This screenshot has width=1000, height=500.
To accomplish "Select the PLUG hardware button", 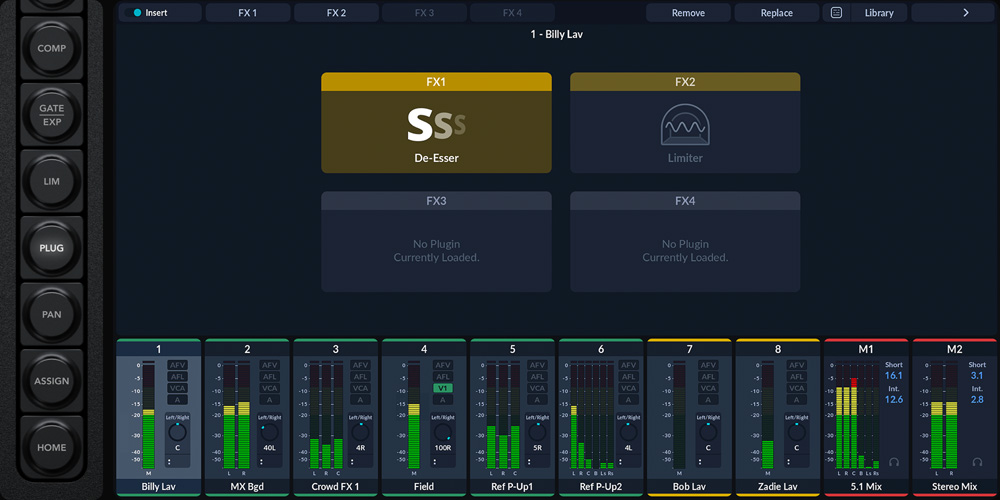I will [x=52, y=248].
